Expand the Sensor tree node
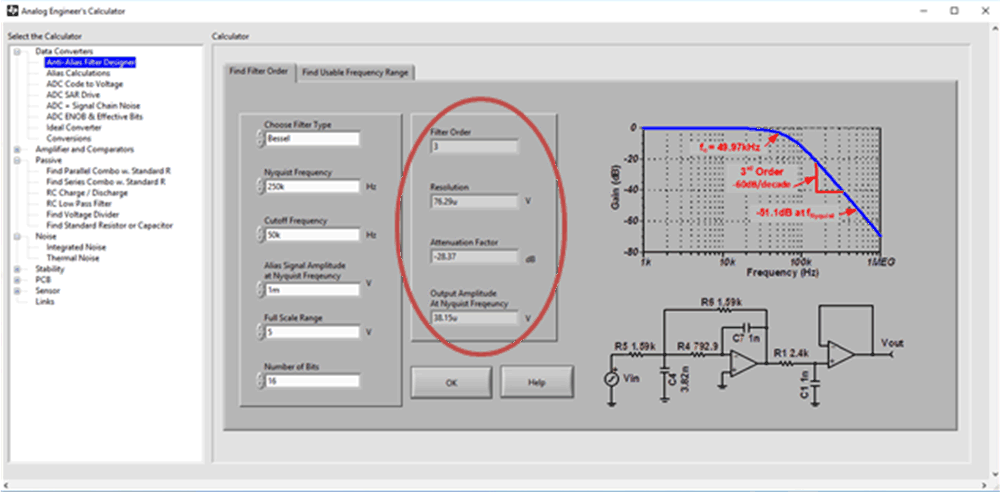1001x492 pixels. (17, 291)
